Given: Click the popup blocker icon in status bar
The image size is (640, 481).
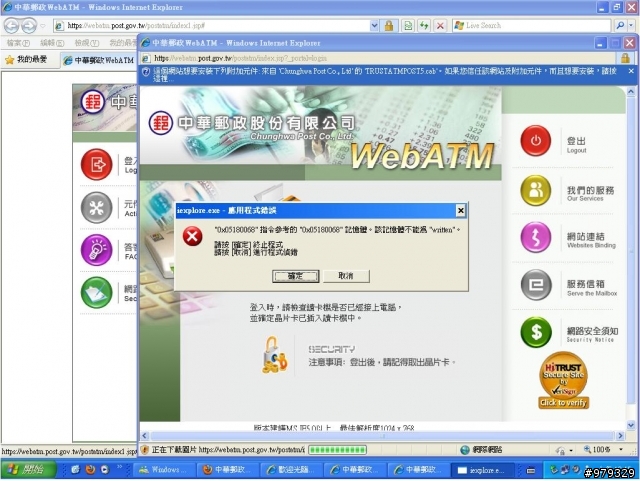Looking at the screenshot, I should 144,450.
